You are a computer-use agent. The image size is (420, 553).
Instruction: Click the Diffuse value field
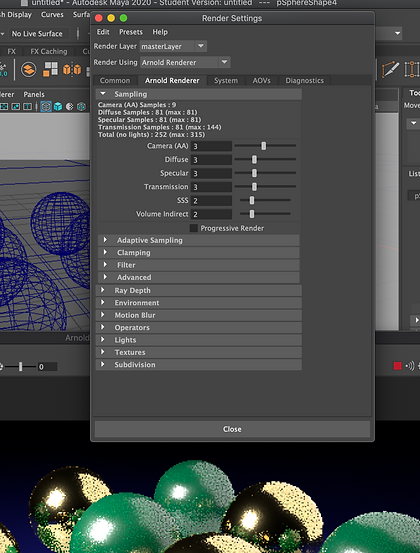click(x=211, y=160)
